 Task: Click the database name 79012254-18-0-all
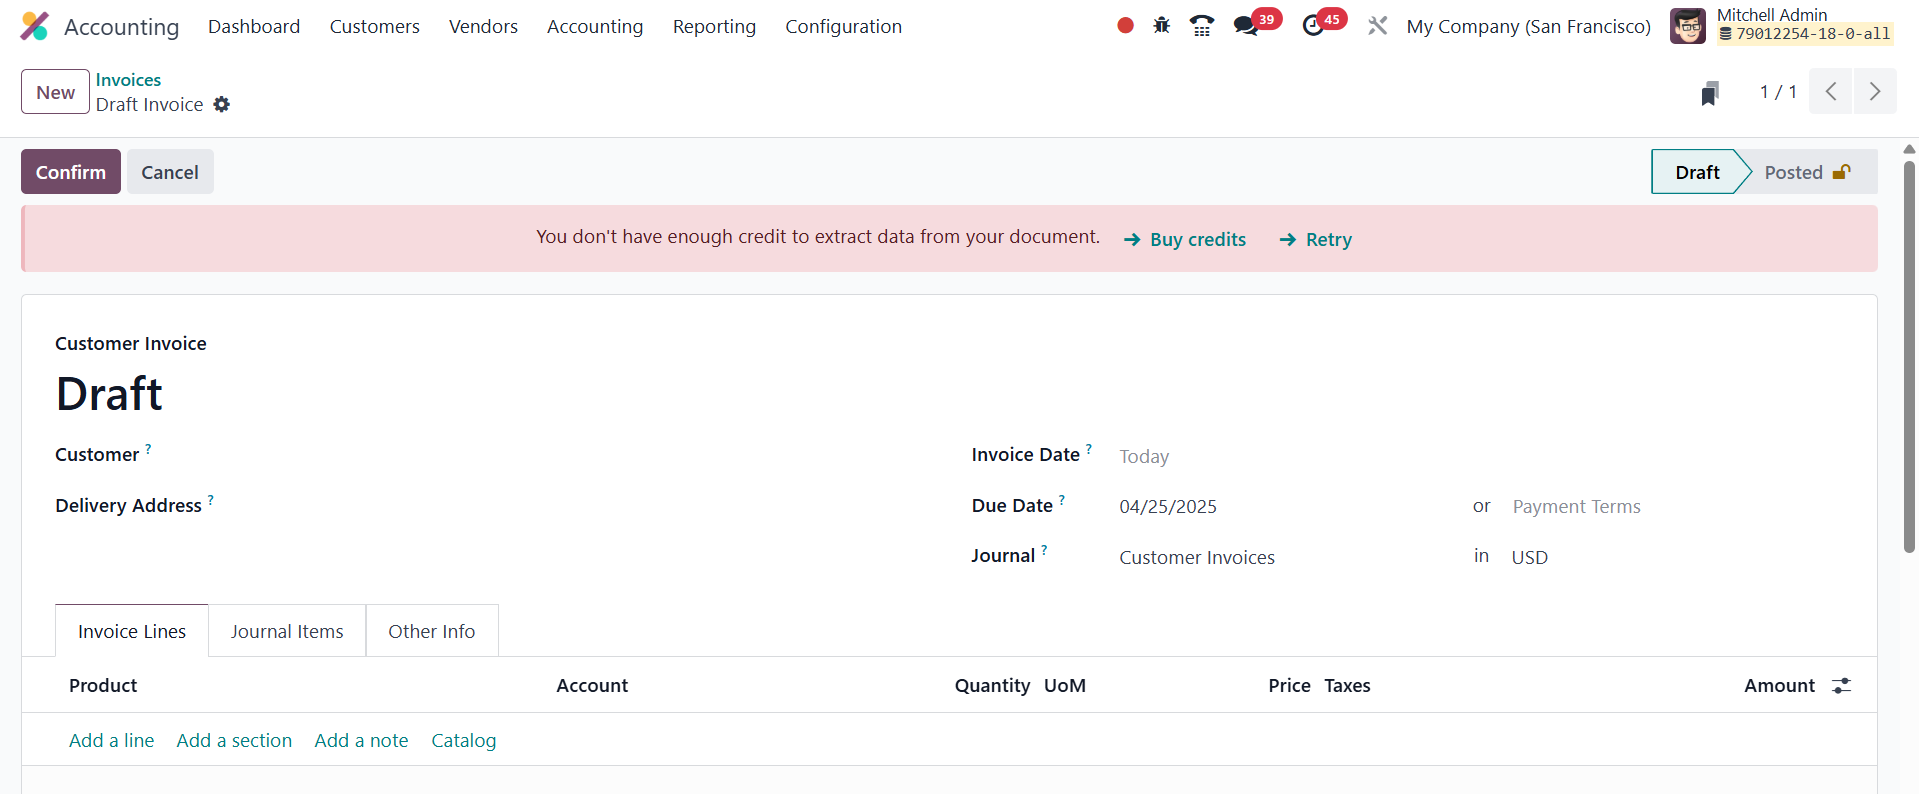(x=1805, y=34)
